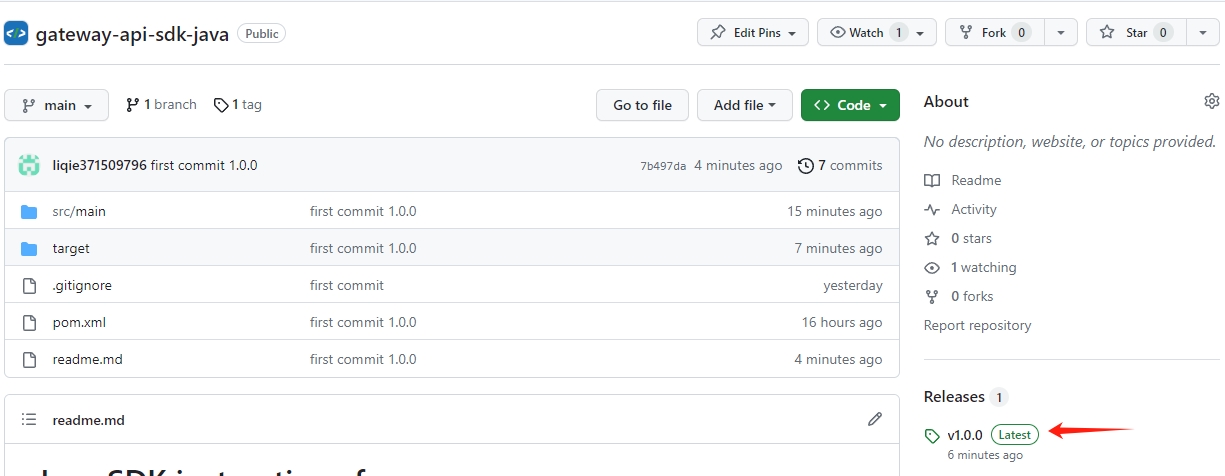Click the readme.md outline list icon

point(29,419)
